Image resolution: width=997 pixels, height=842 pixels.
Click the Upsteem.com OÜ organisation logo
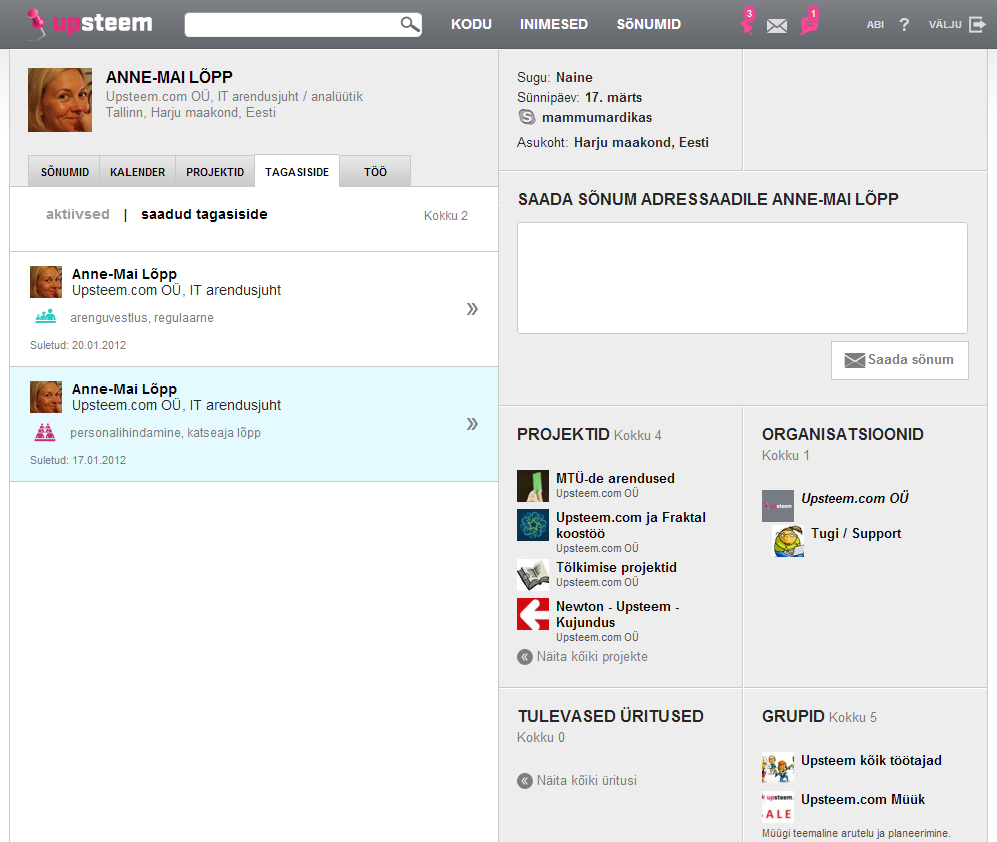[778, 506]
